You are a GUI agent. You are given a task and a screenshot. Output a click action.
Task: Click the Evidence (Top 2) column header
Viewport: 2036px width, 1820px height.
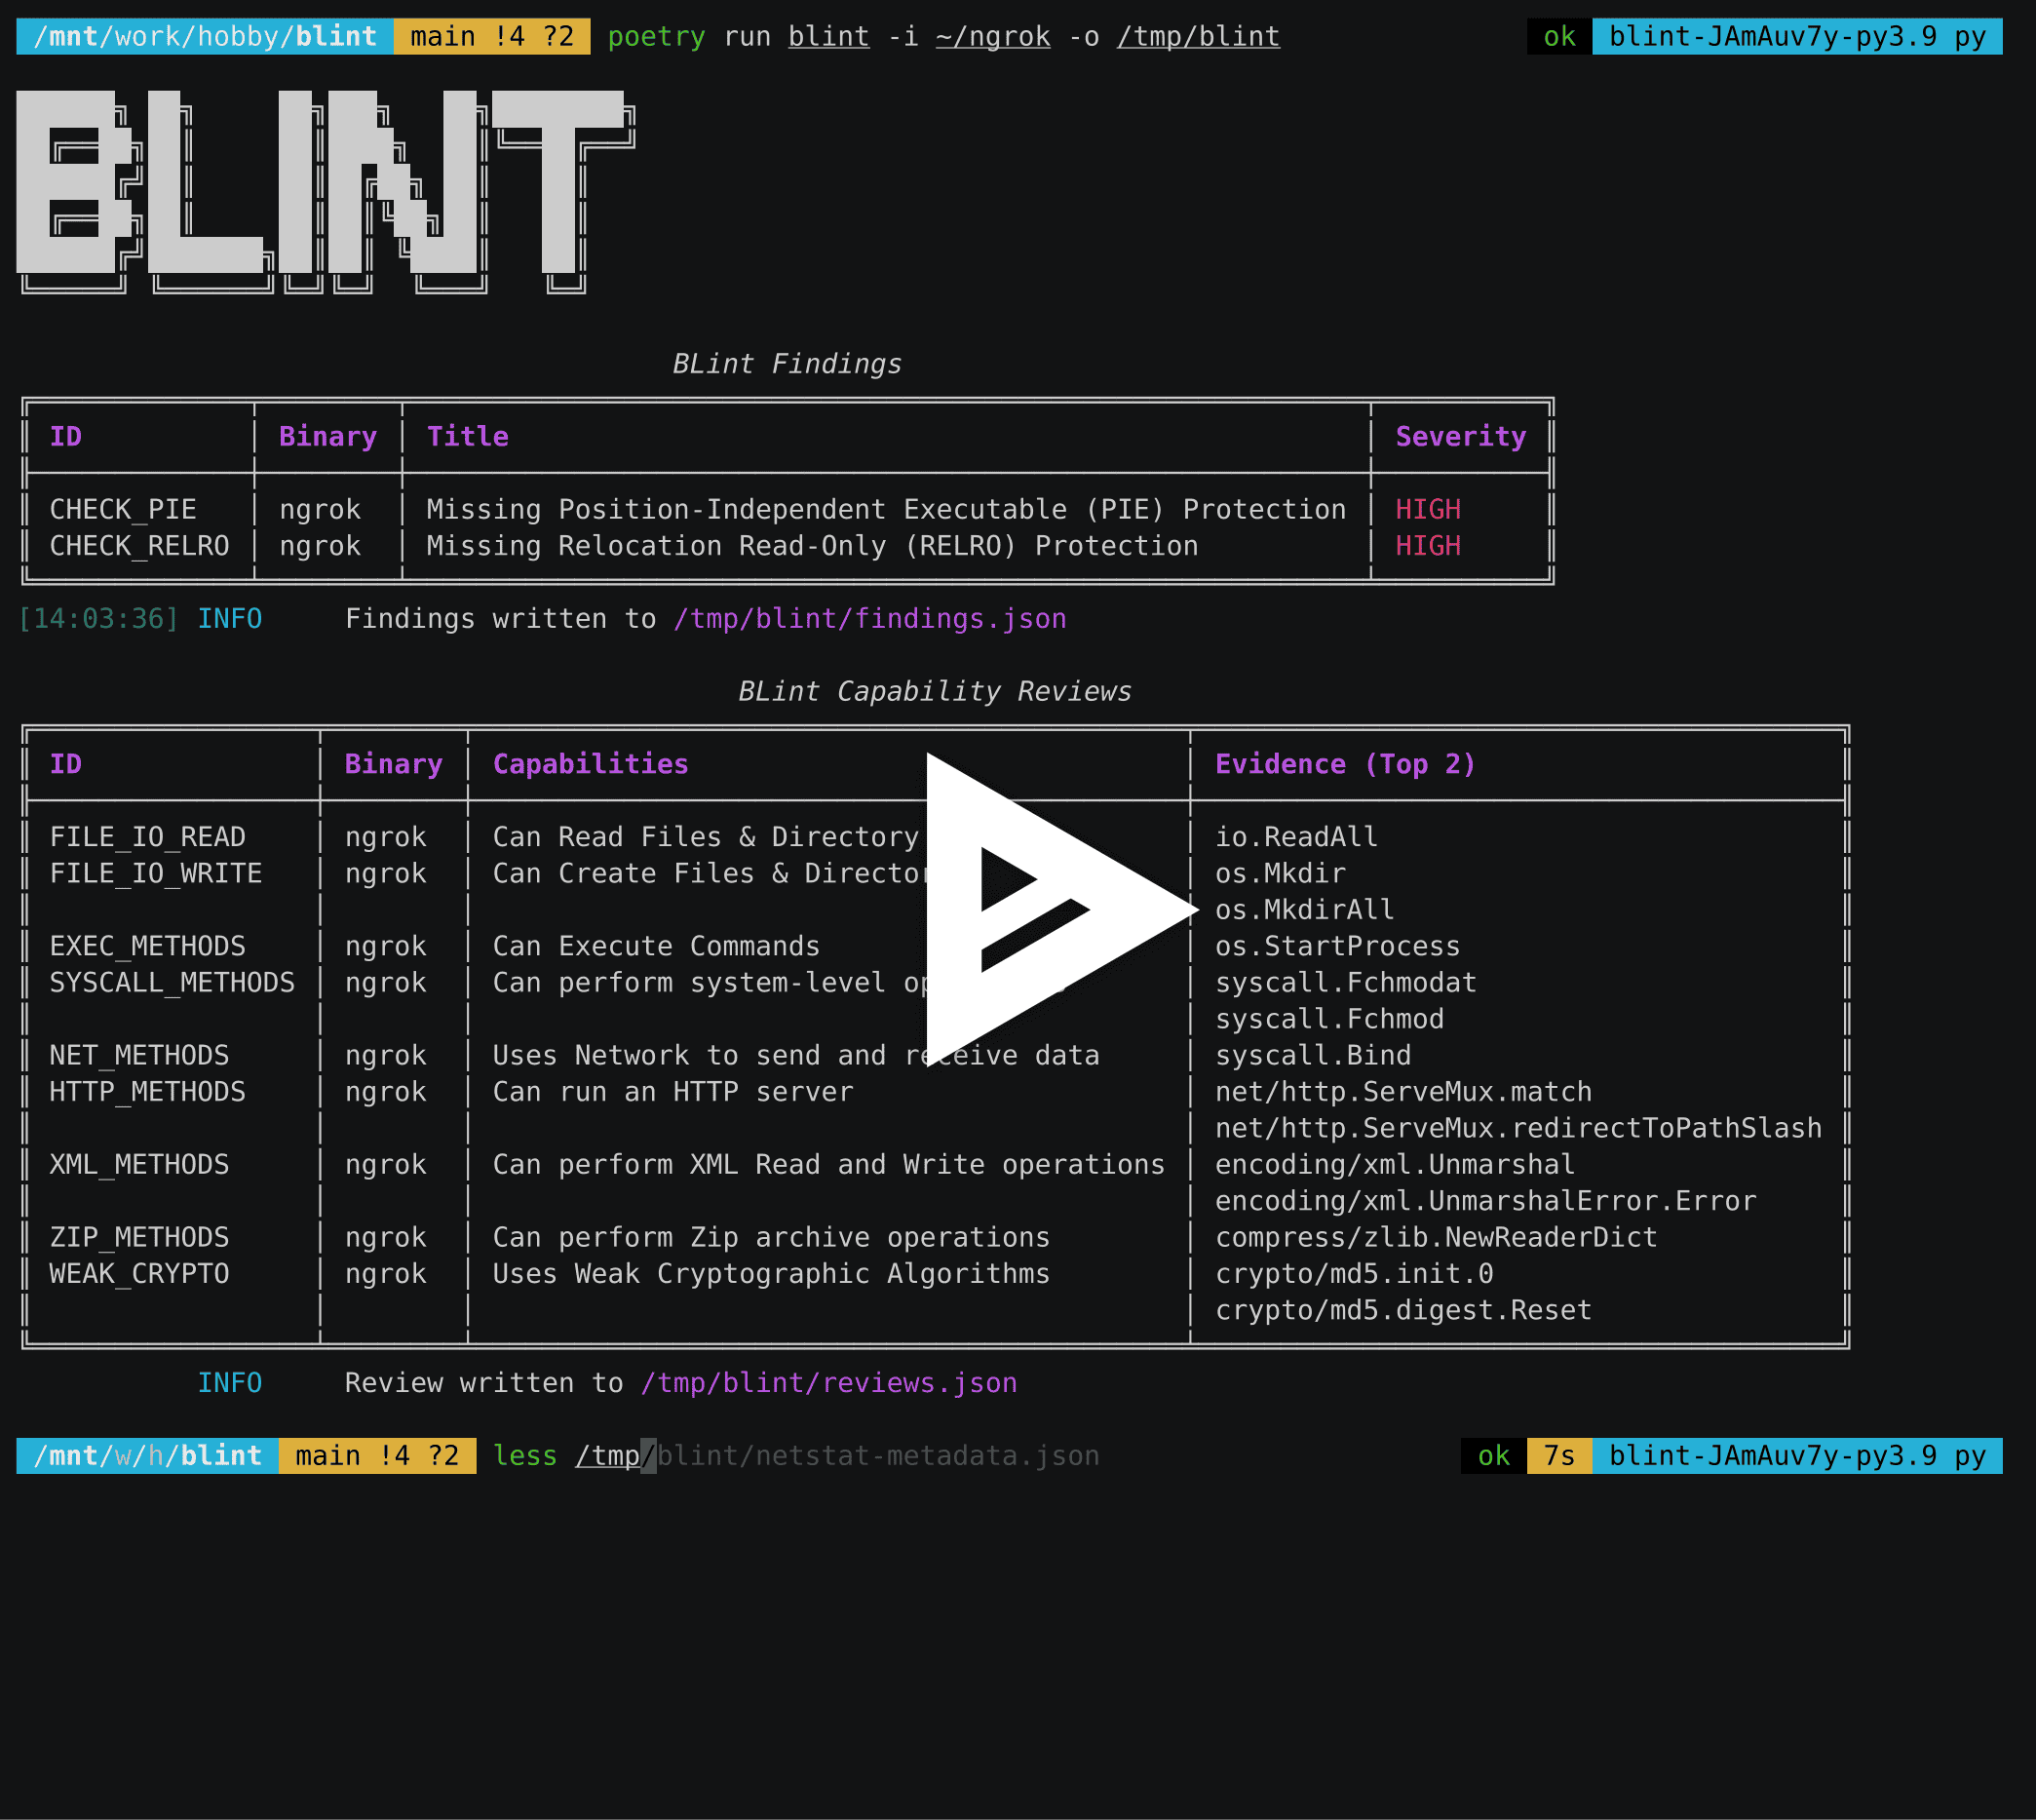tap(1345, 763)
